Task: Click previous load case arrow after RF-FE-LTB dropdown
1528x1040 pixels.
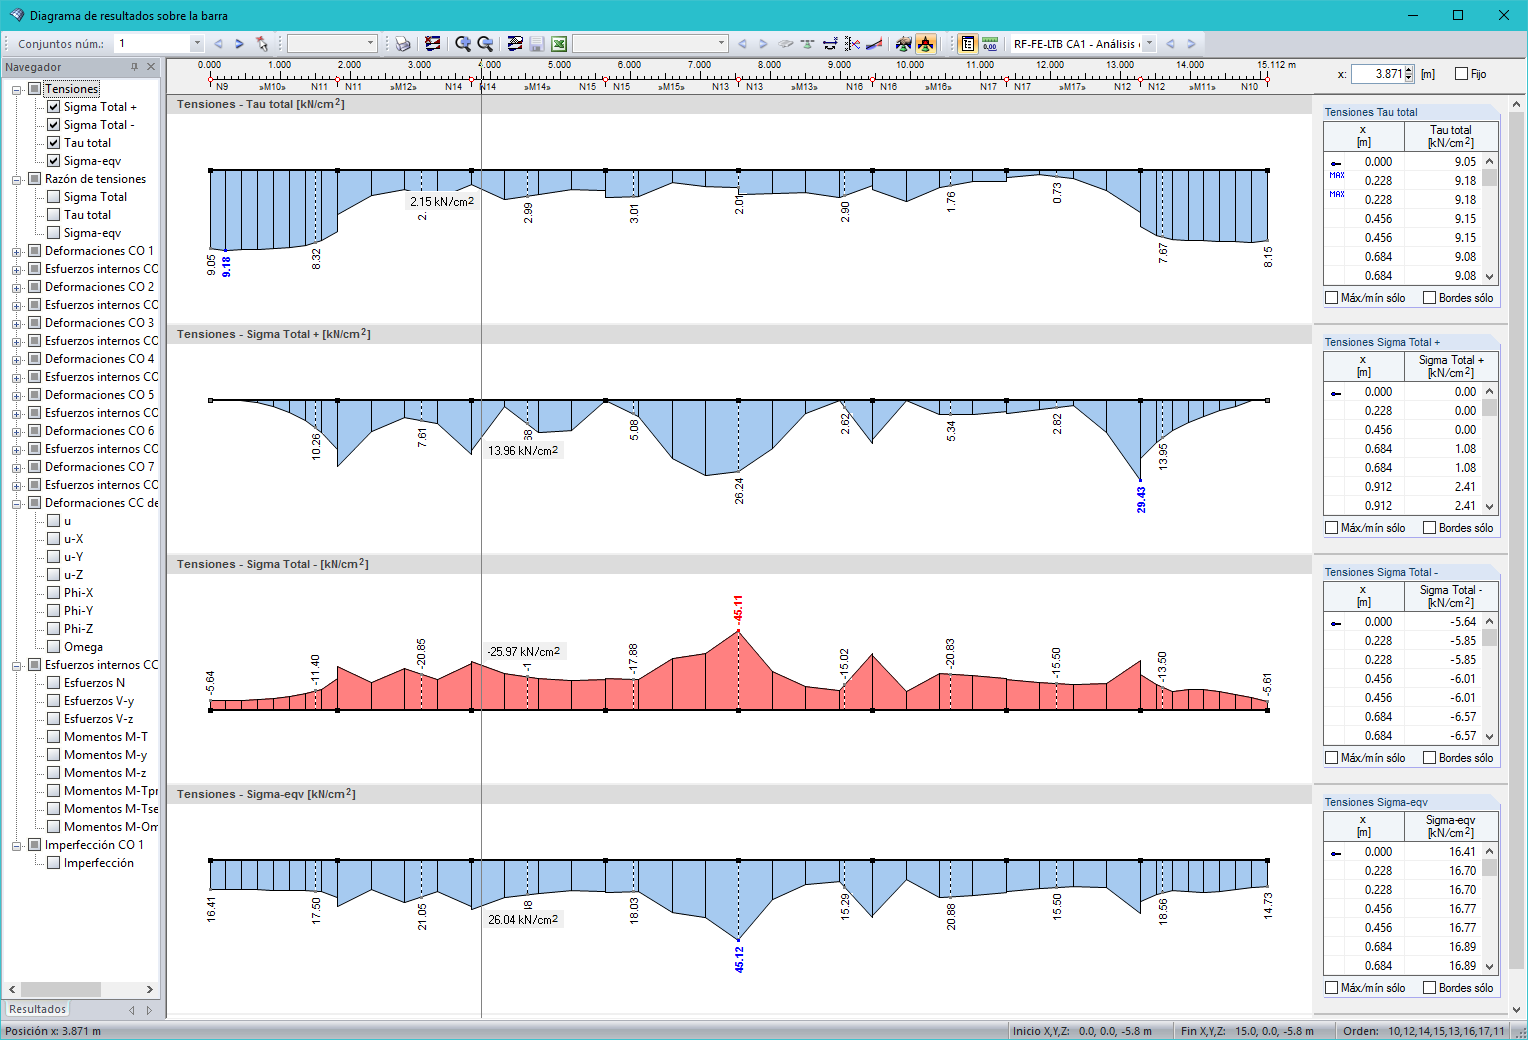Action: [1170, 44]
